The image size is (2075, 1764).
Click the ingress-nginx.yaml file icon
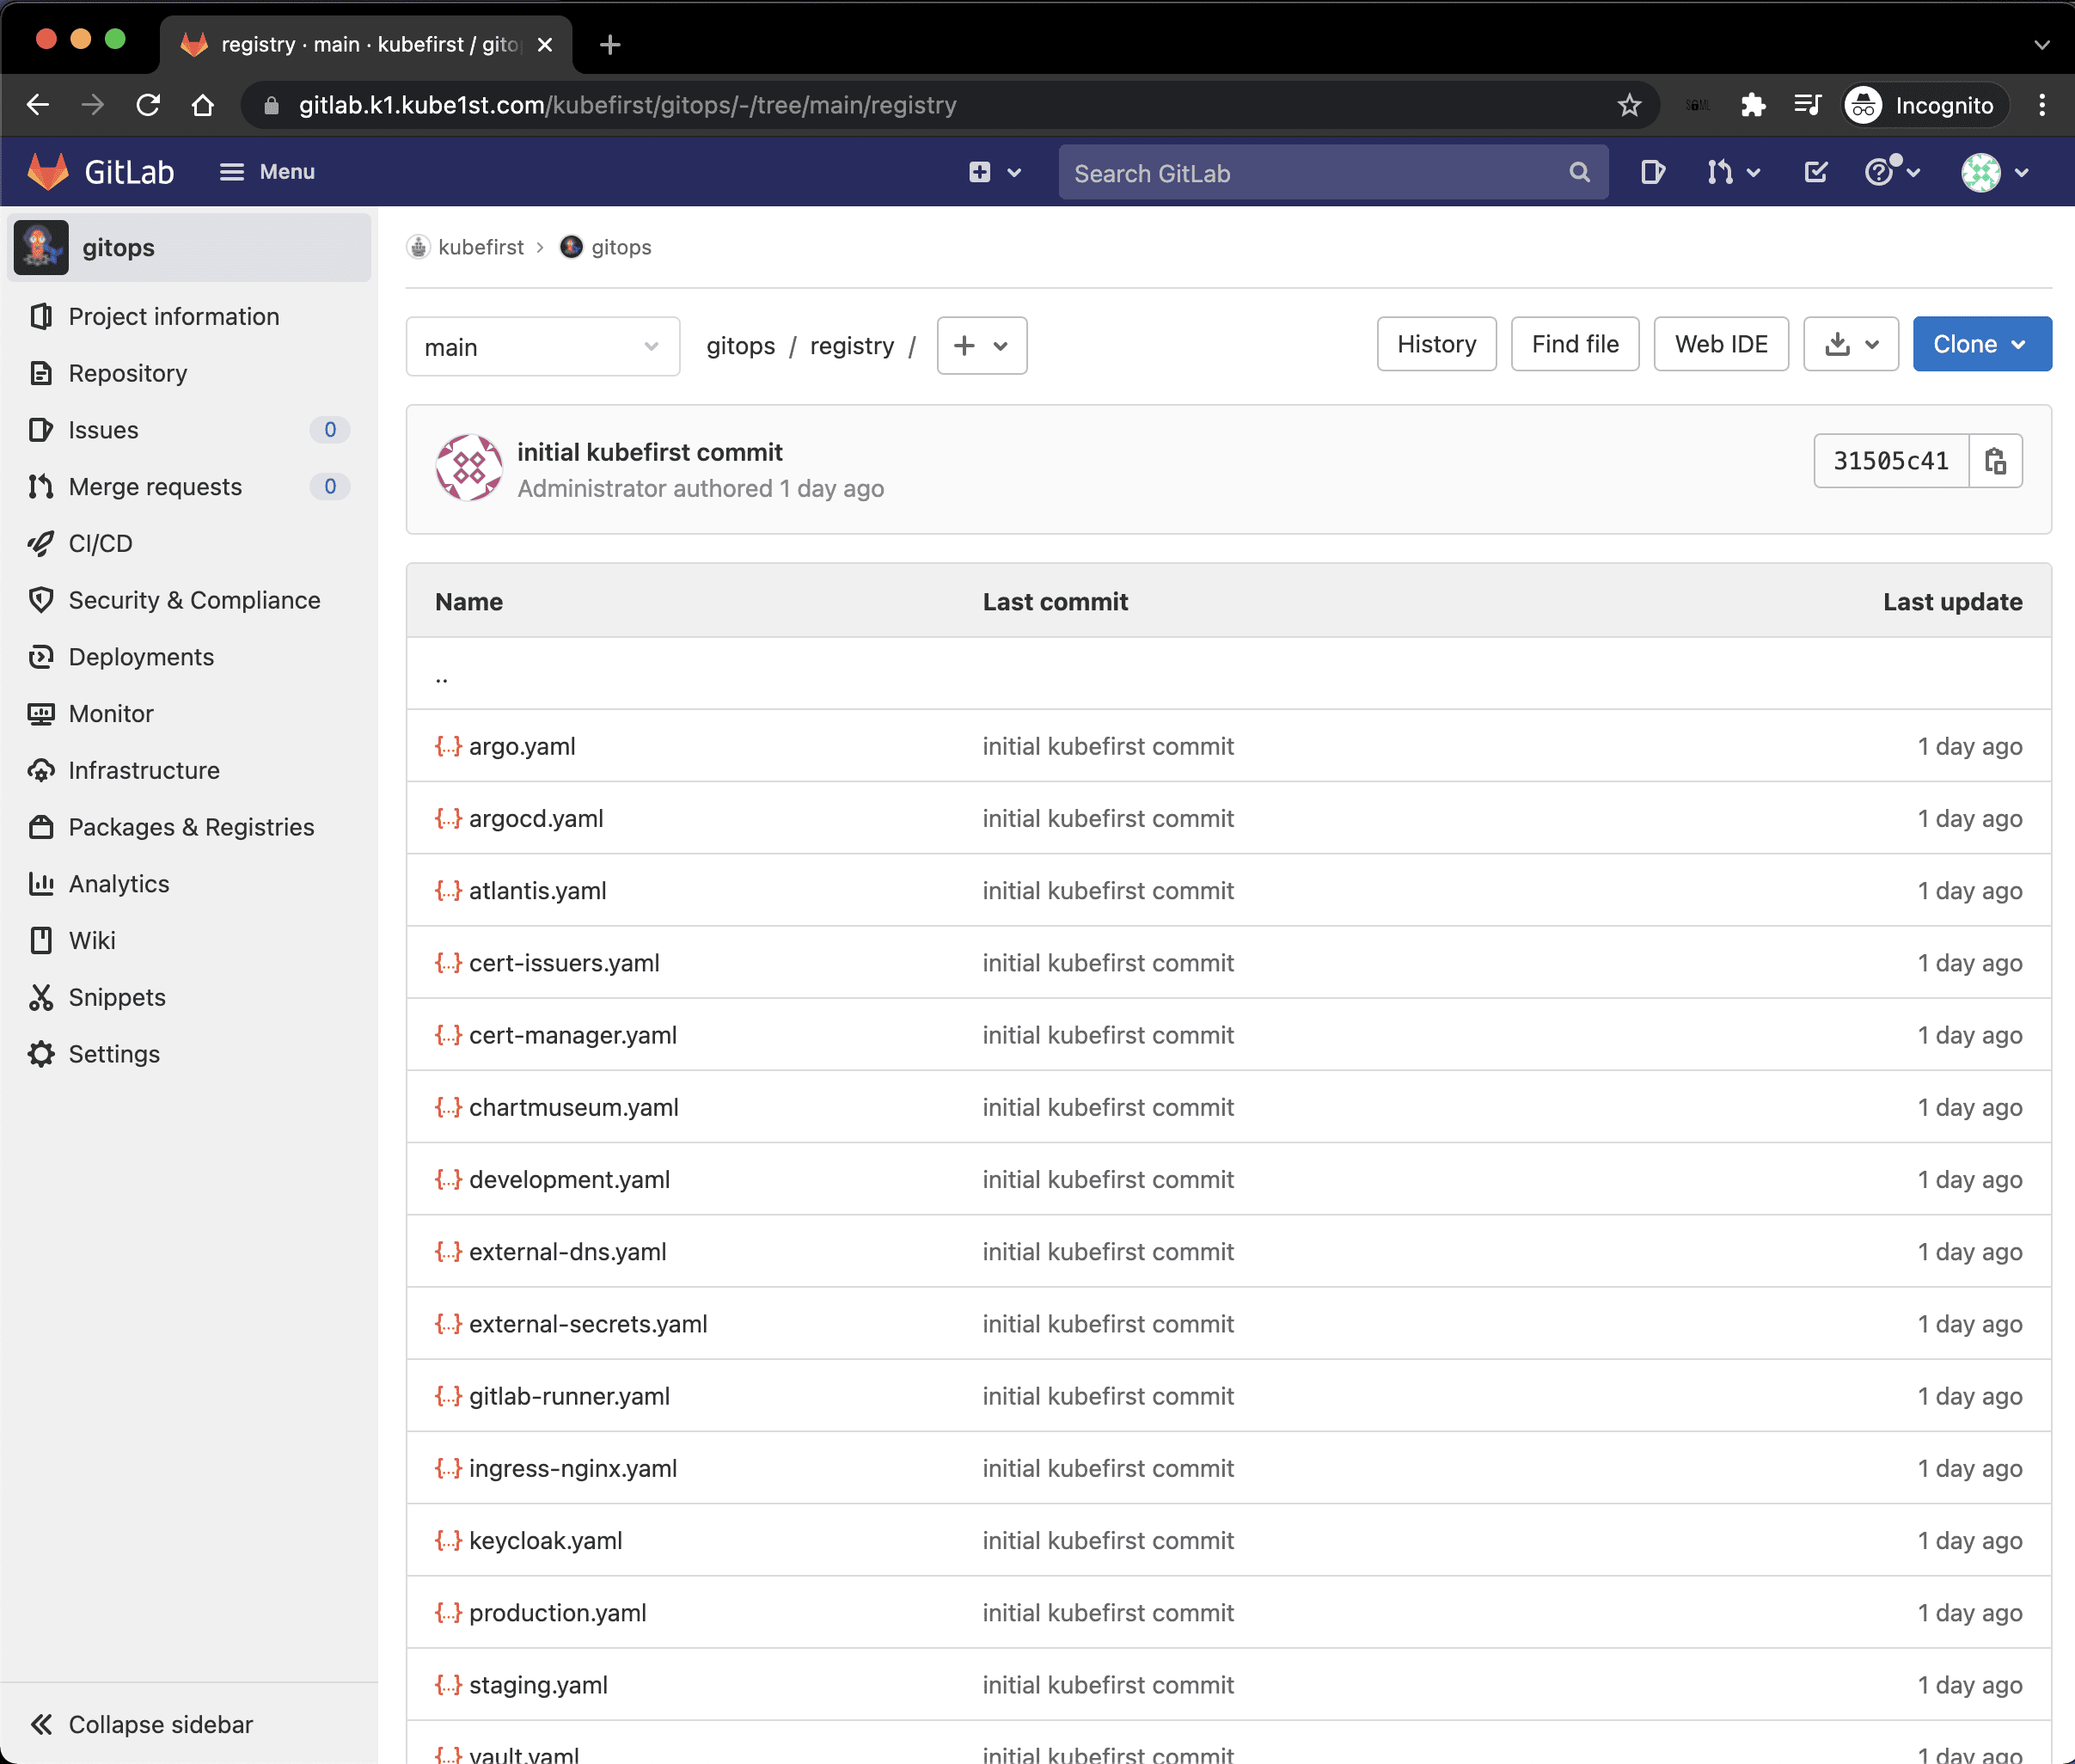pyautogui.click(x=448, y=1468)
